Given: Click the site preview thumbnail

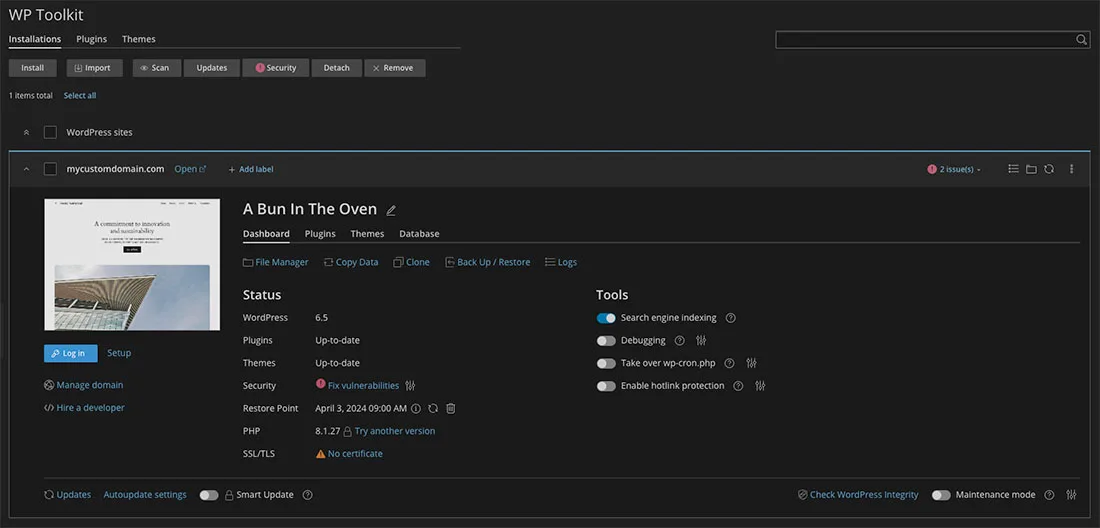Looking at the screenshot, I should [x=132, y=264].
